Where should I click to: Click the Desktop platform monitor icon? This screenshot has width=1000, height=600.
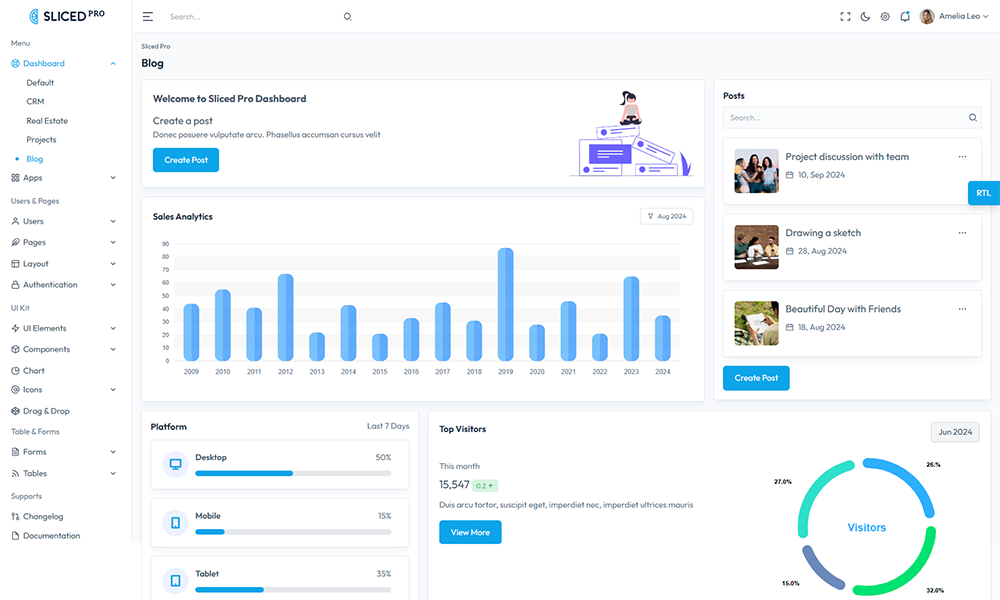(176, 465)
